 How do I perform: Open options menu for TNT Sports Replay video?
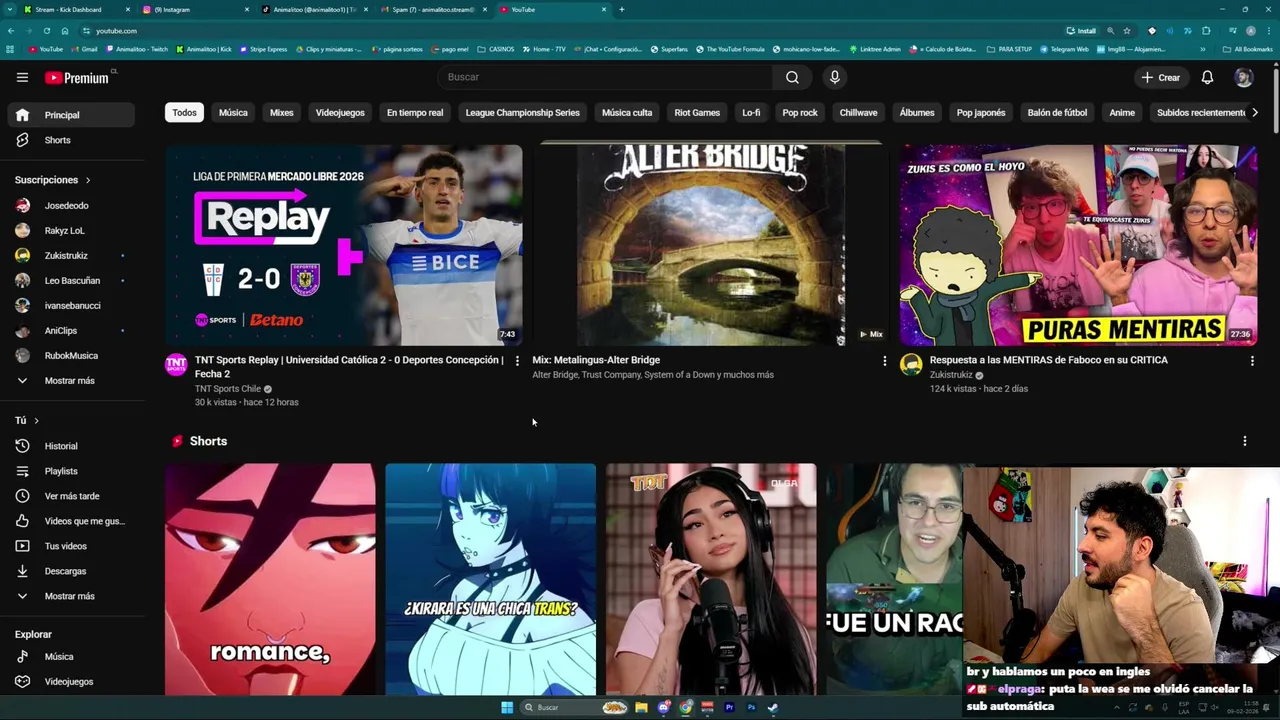pyautogui.click(x=517, y=361)
